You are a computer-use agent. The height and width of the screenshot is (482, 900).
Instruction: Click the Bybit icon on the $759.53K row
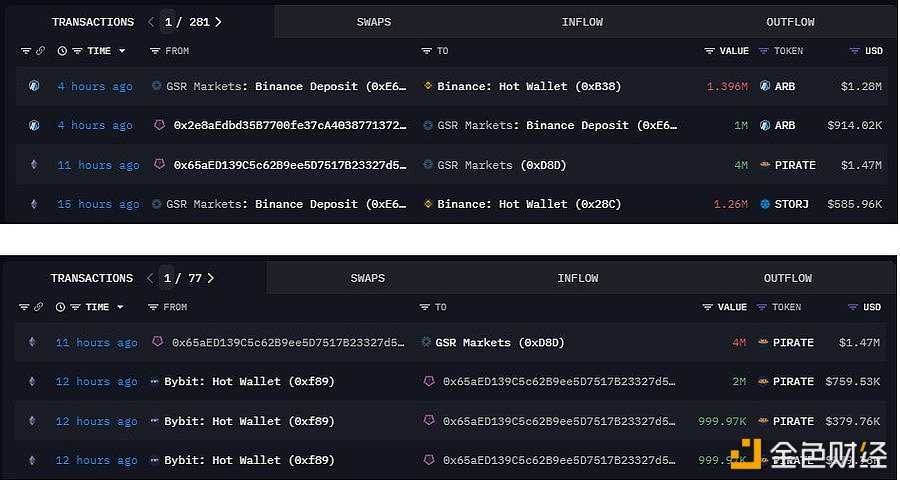tap(154, 382)
